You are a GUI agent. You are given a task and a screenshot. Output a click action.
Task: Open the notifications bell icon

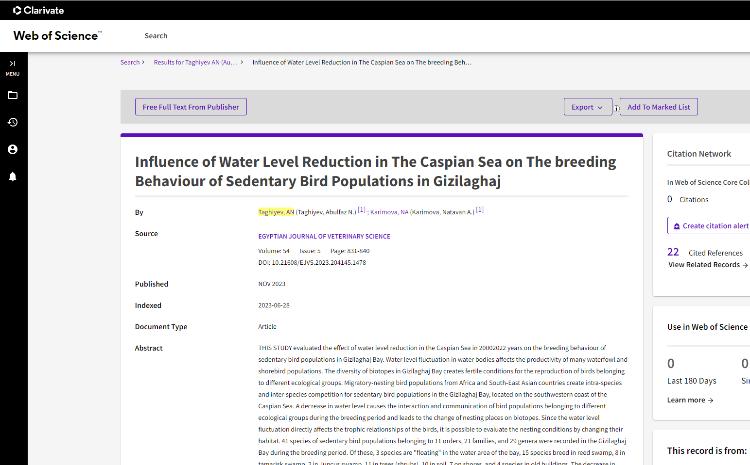[13, 176]
